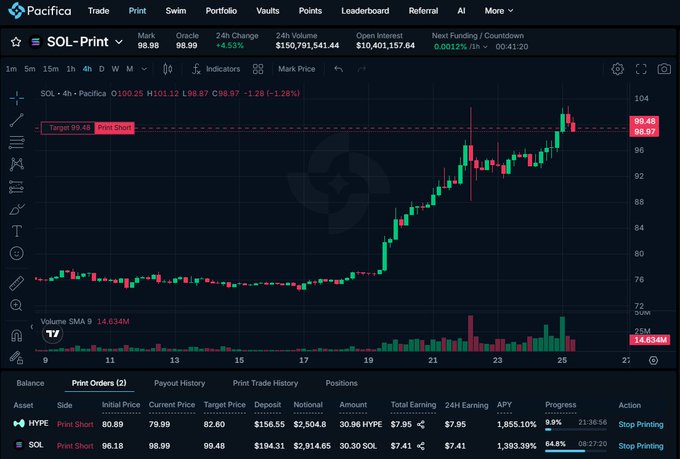Screen dimensions: 680x459
Task: Open the Print page
Action: (x=137, y=10)
